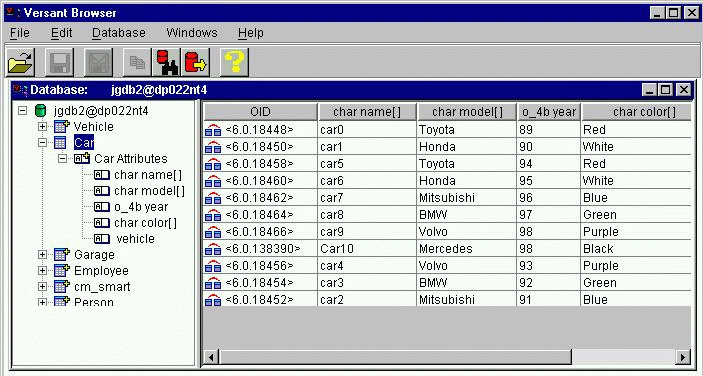Maximize the Database inner window
Screen dimensions: 703x376
click(x=666, y=90)
